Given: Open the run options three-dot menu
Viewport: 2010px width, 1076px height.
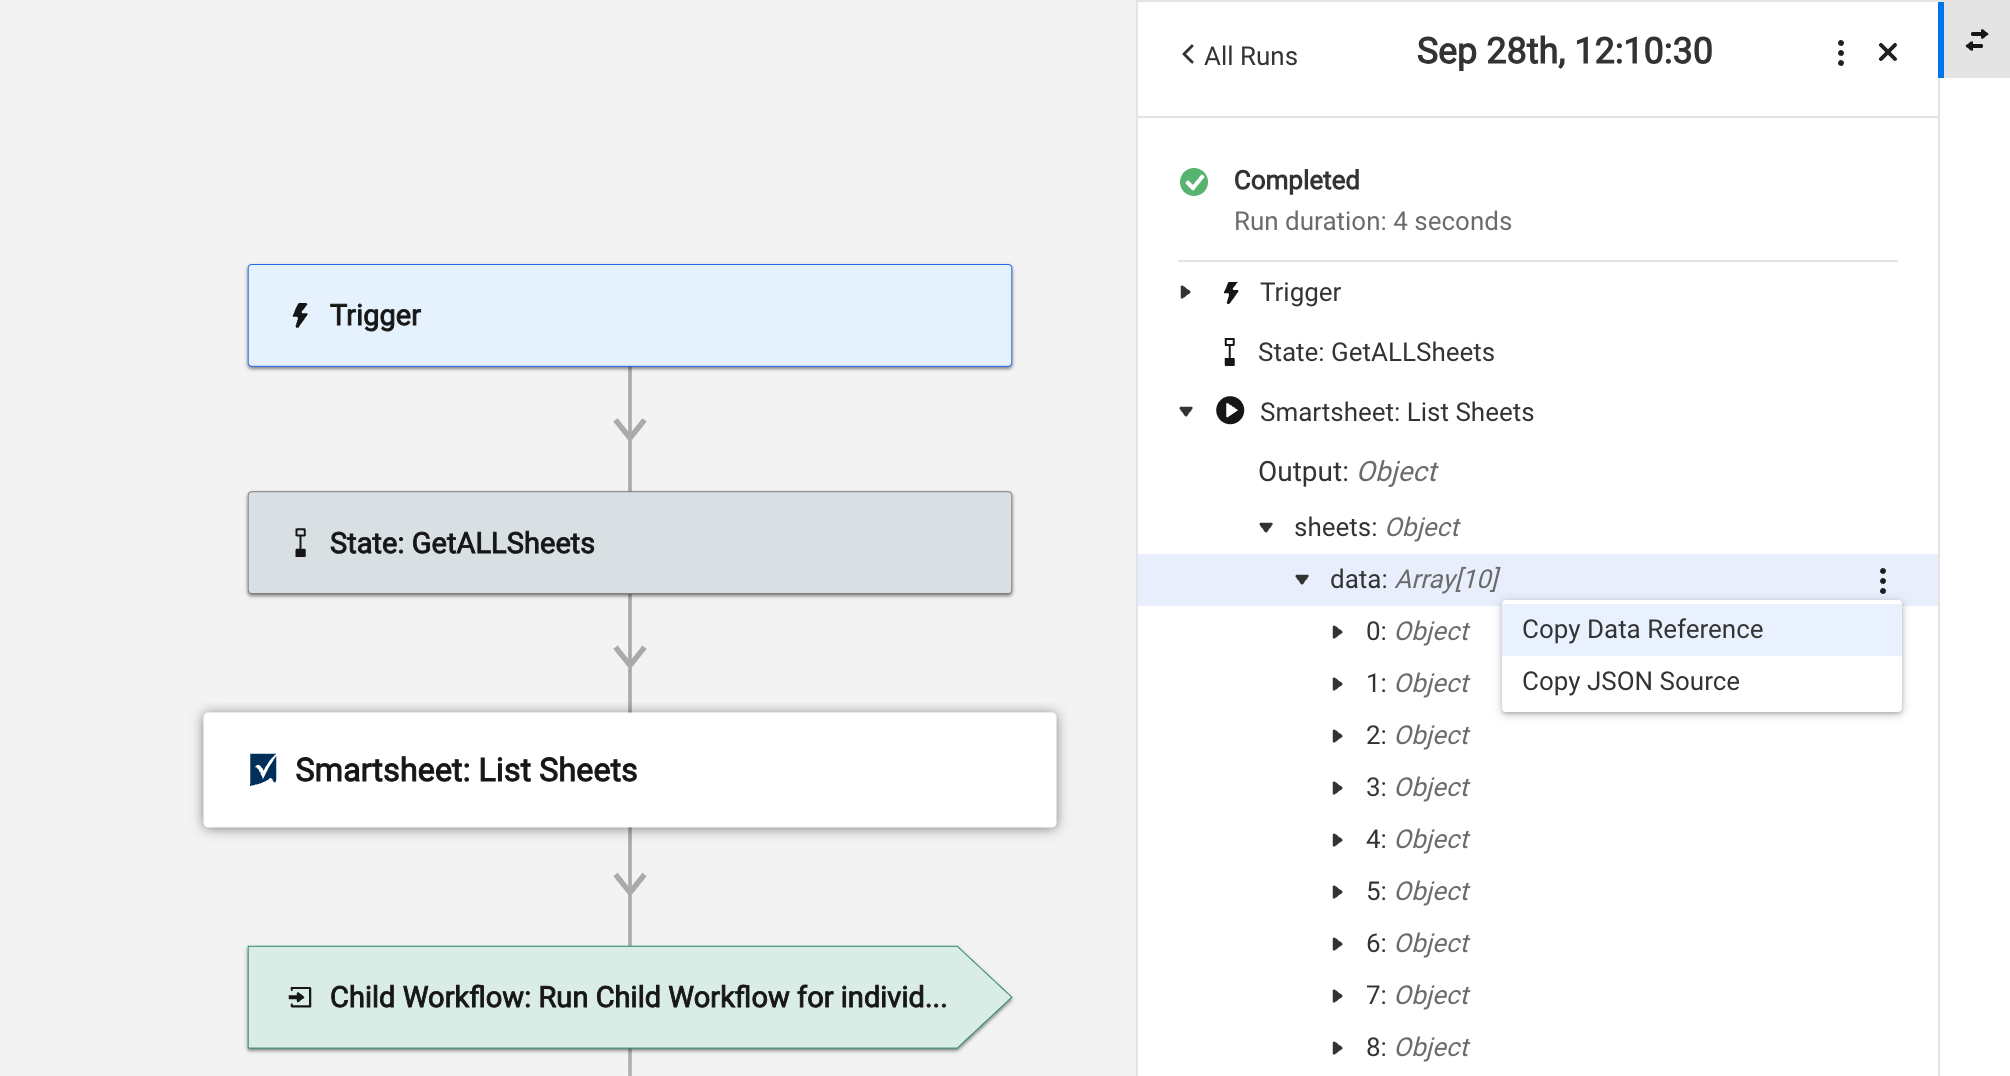Looking at the screenshot, I should pyautogui.click(x=1840, y=53).
